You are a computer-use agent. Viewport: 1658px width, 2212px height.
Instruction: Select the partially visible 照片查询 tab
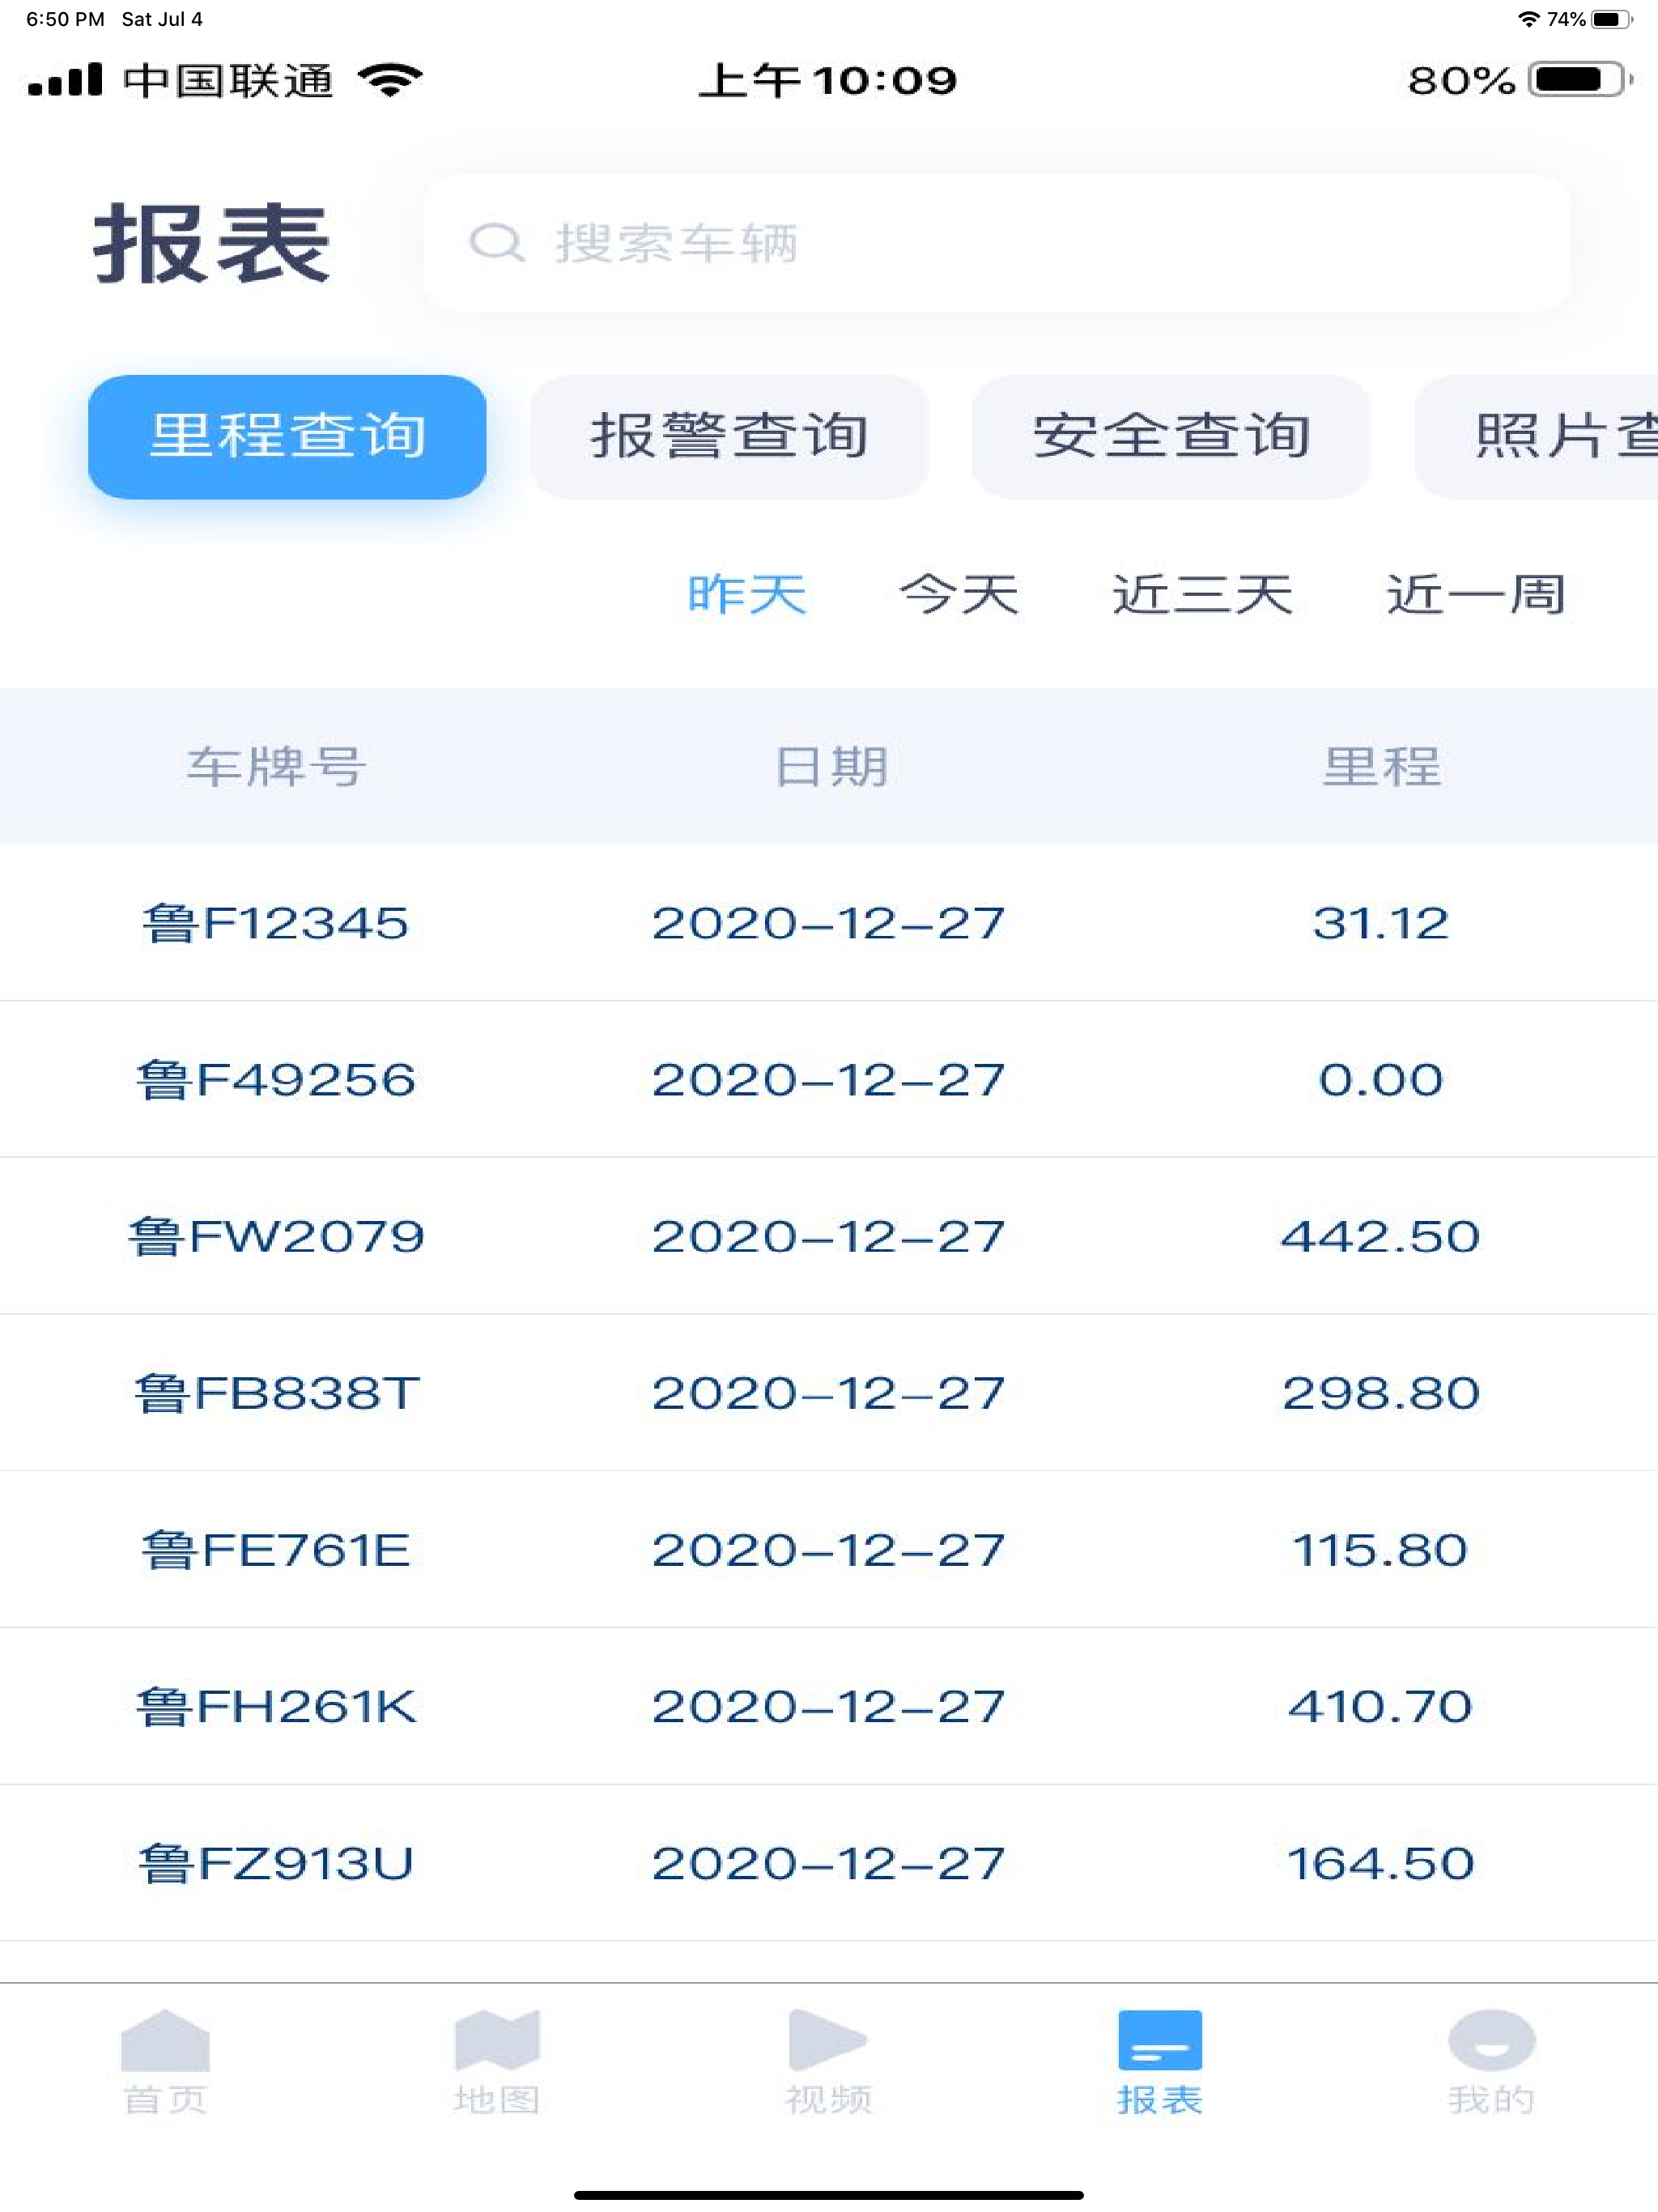[1537, 437]
